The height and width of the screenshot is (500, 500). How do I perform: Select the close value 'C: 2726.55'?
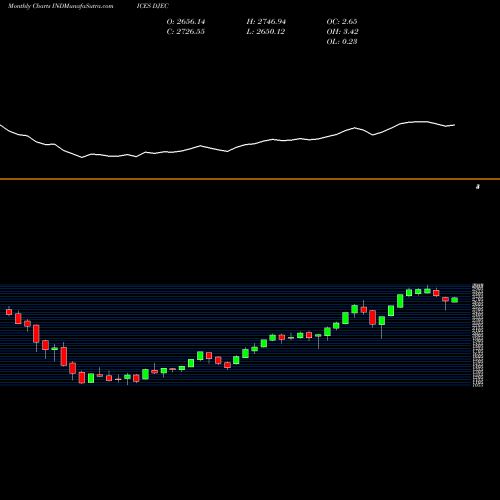[x=186, y=32]
